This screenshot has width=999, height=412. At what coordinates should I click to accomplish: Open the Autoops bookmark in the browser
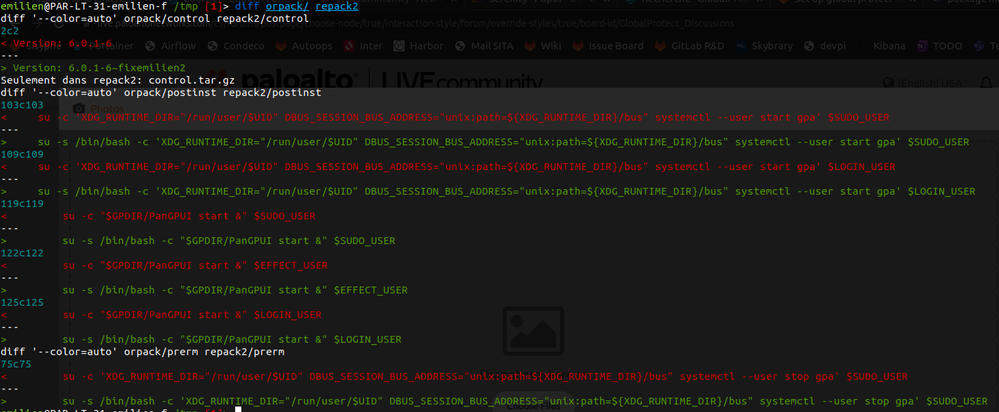click(305, 46)
